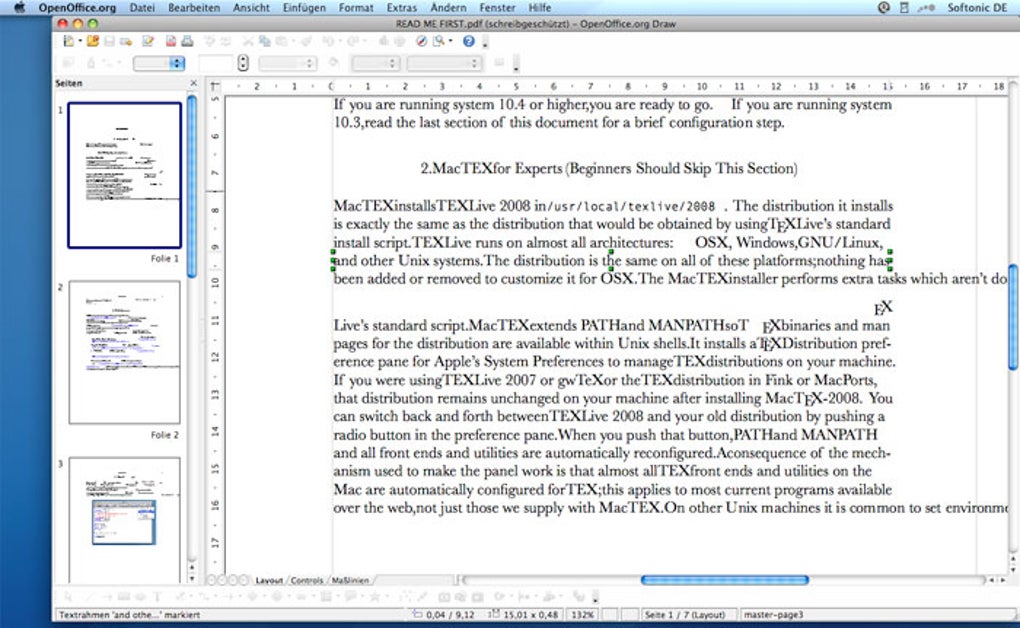
Task: Open the Bearbeiten menu
Action: tap(194, 8)
